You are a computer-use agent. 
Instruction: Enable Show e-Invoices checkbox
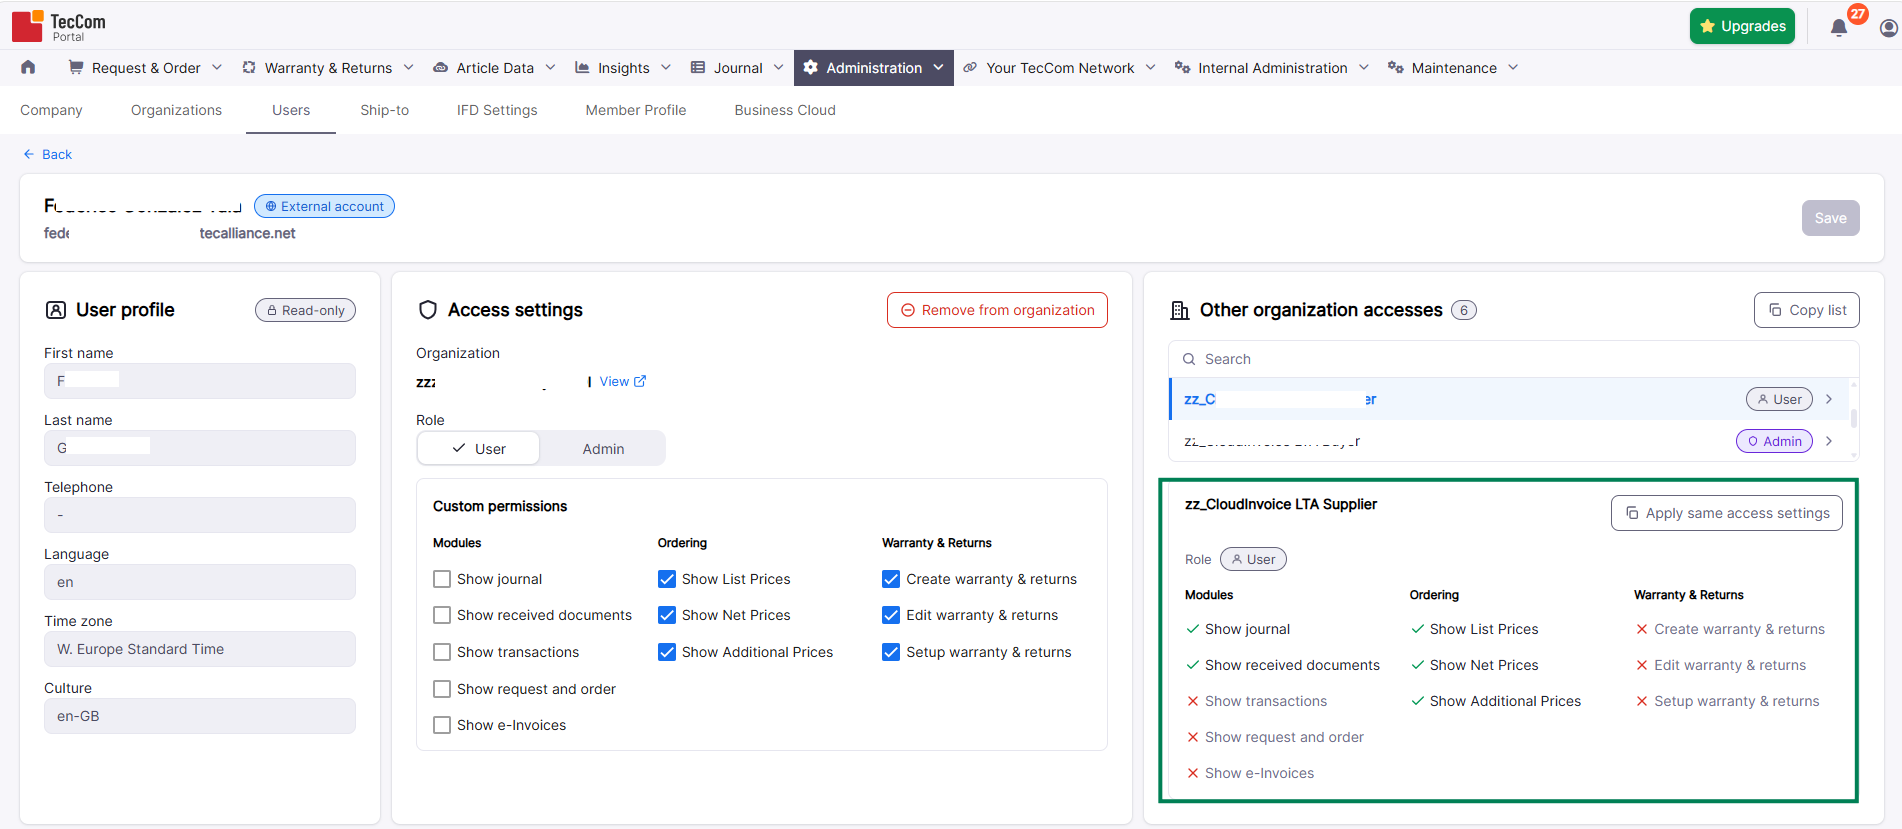pos(442,725)
